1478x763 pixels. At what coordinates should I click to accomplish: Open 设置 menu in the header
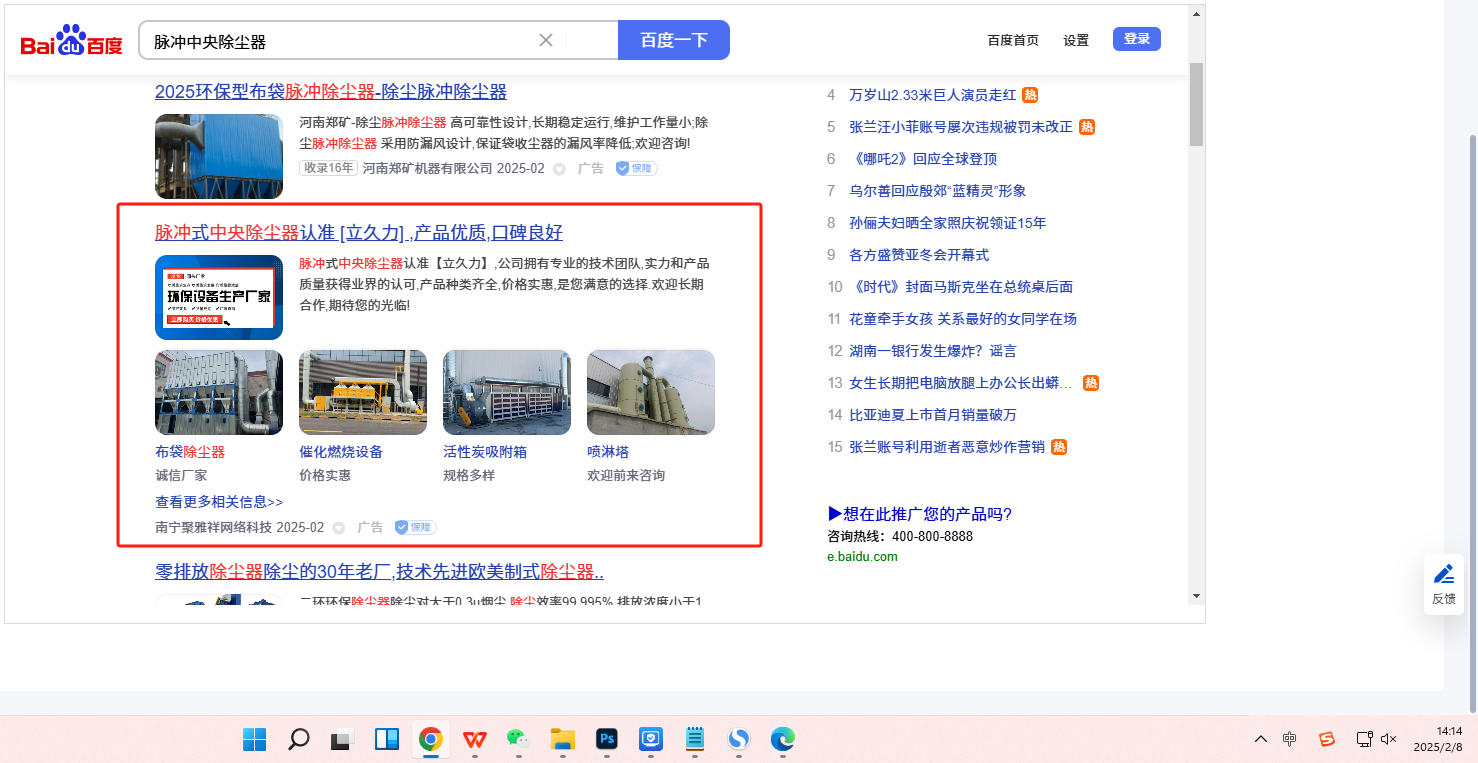tap(1076, 40)
